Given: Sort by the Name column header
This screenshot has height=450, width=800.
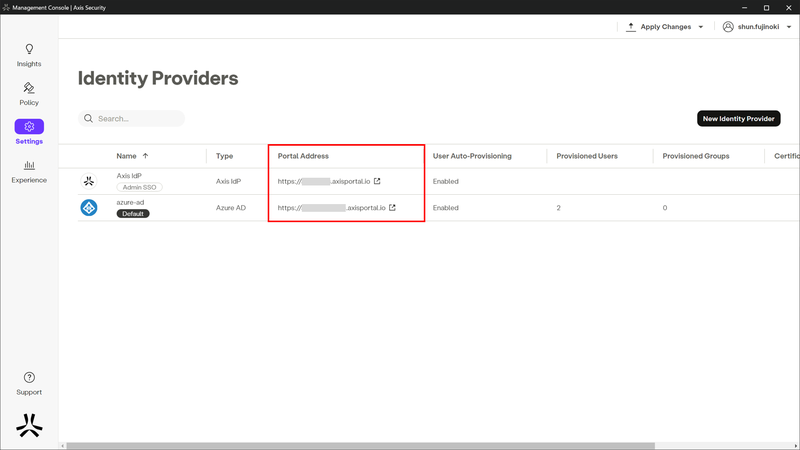Looking at the screenshot, I should point(126,156).
